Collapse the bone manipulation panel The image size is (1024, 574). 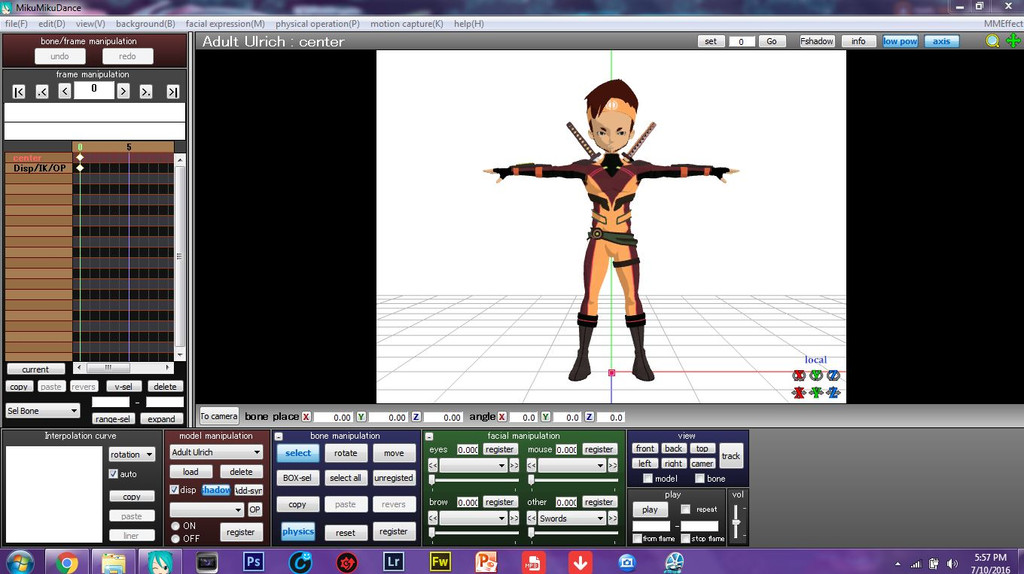(x=279, y=436)
